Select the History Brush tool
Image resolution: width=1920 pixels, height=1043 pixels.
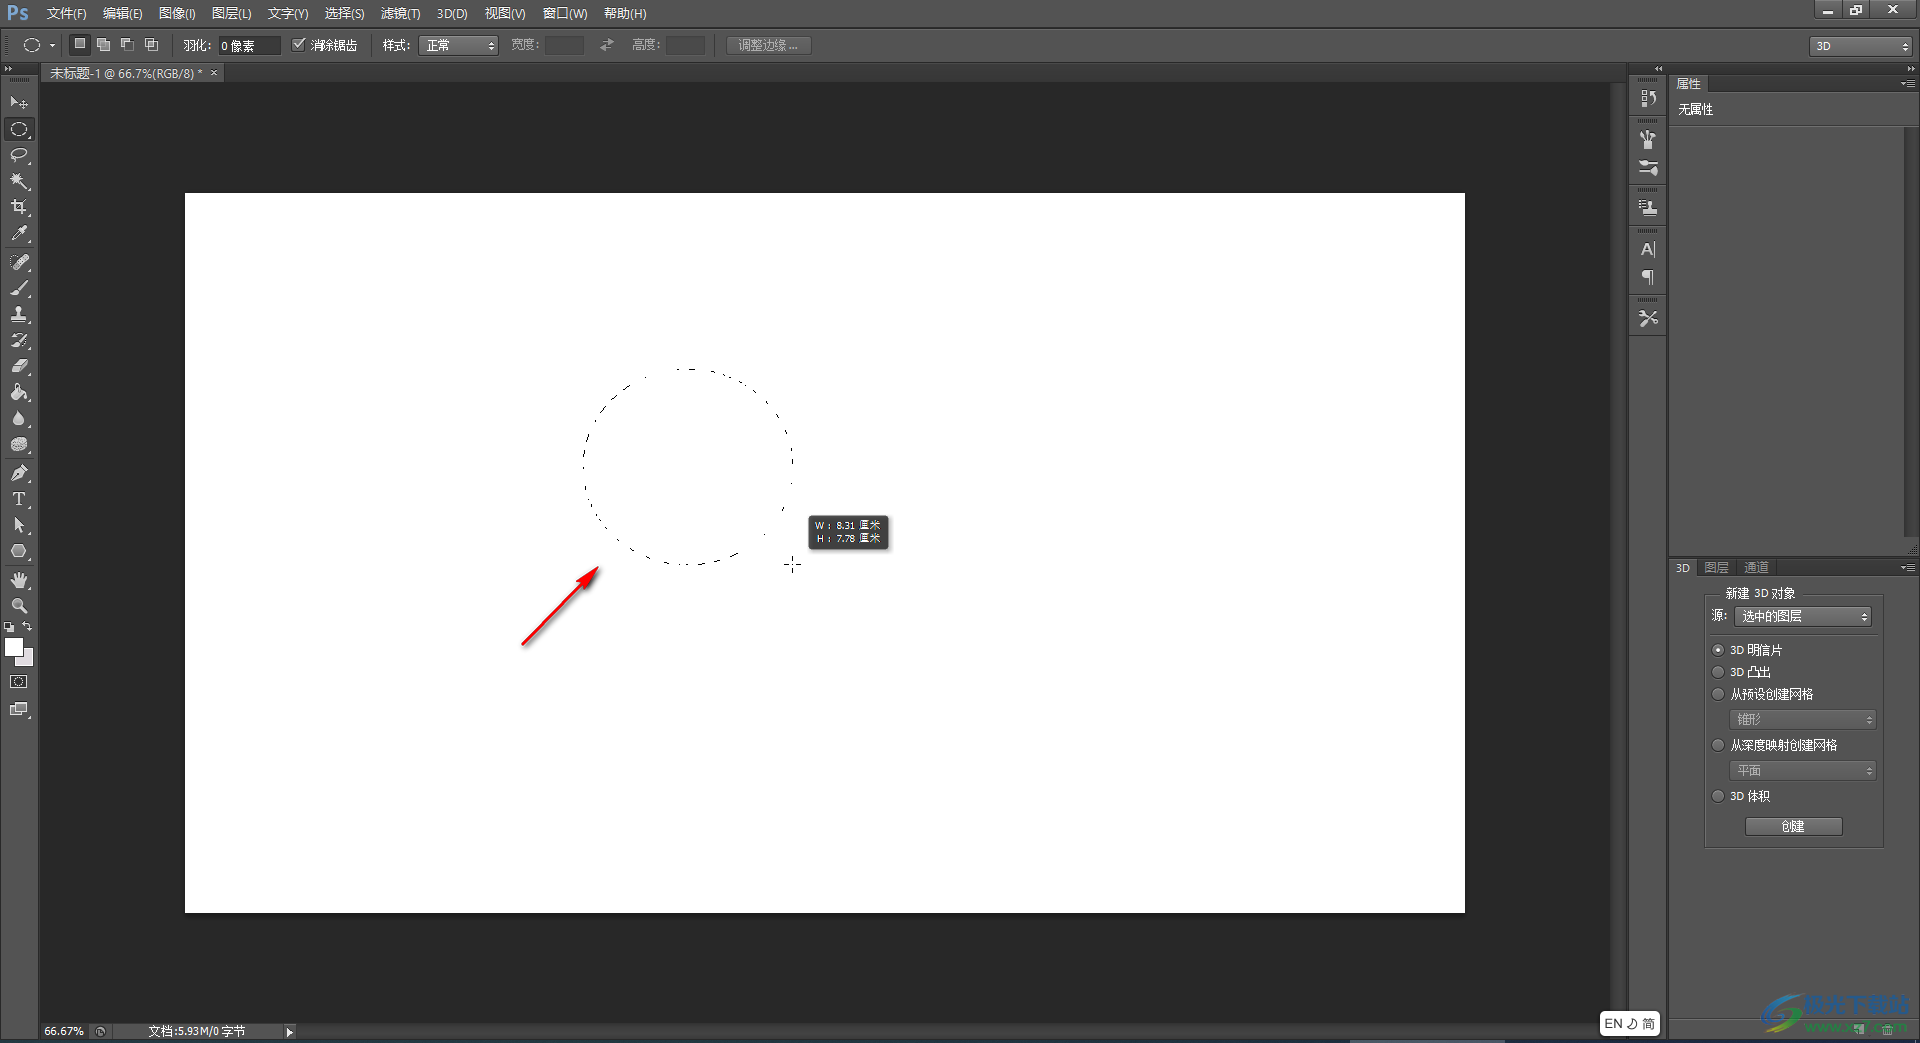[19, 340]
